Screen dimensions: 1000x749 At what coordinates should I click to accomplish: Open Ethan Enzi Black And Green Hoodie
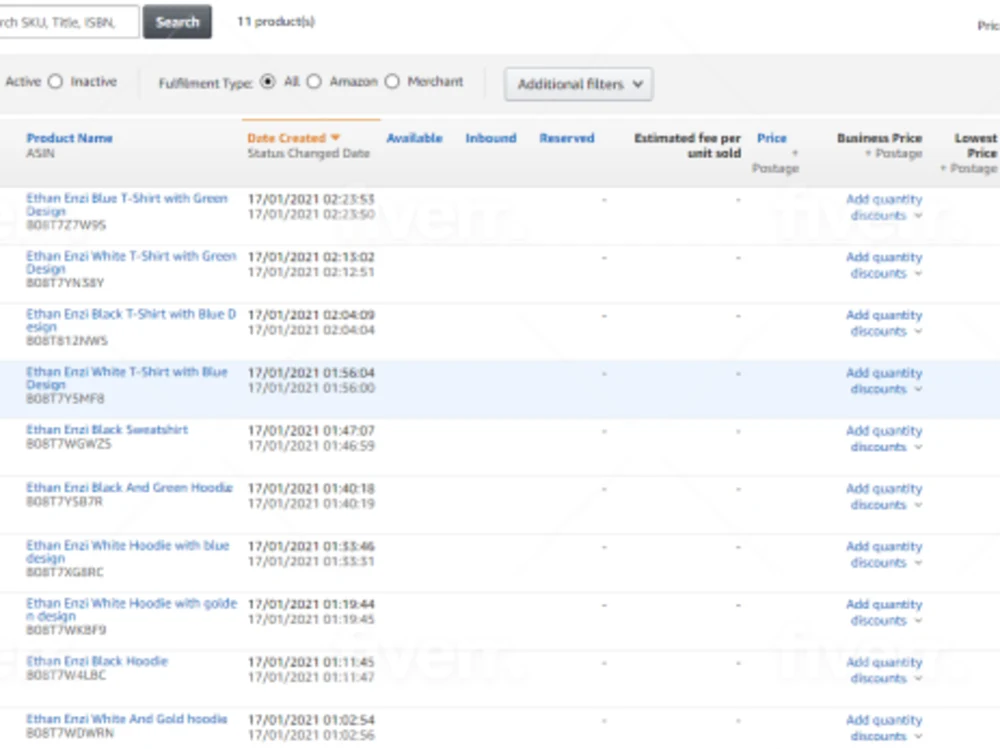[x=129, y=487]
